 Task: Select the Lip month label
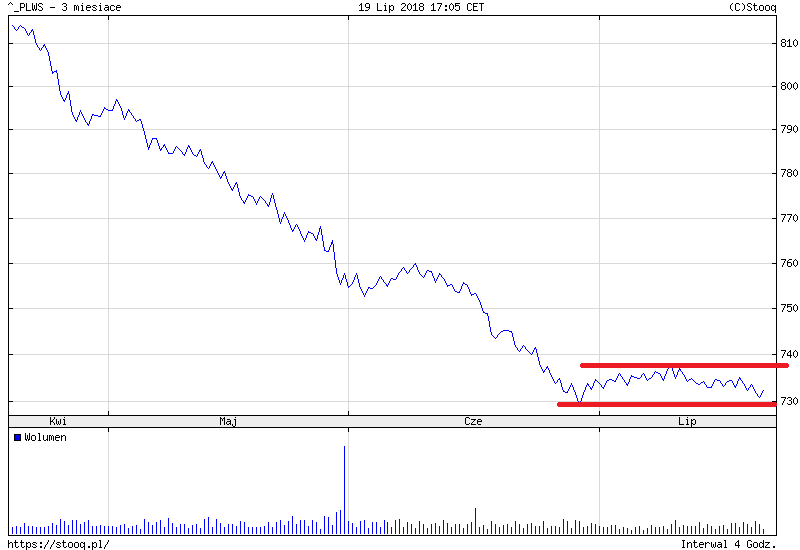[687, 422]
